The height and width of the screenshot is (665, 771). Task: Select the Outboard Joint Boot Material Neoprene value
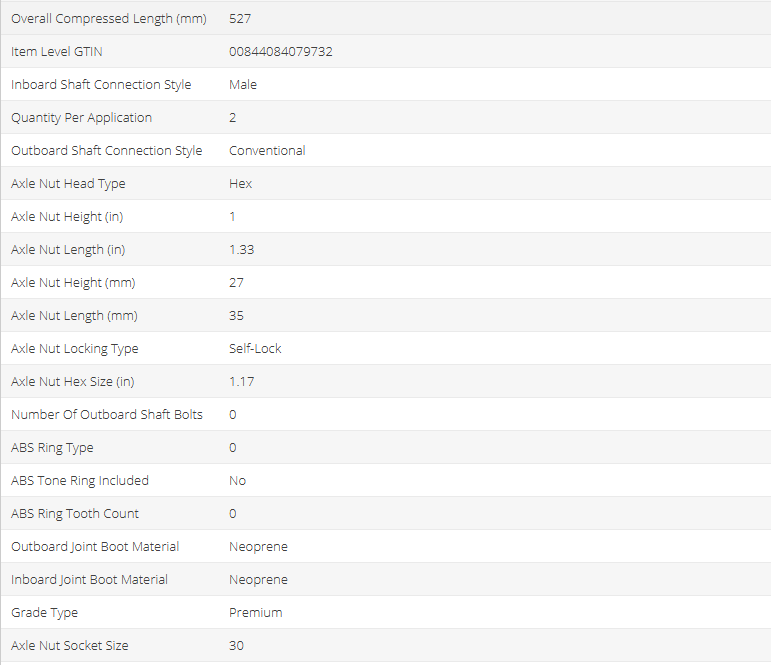click(258, 547)
